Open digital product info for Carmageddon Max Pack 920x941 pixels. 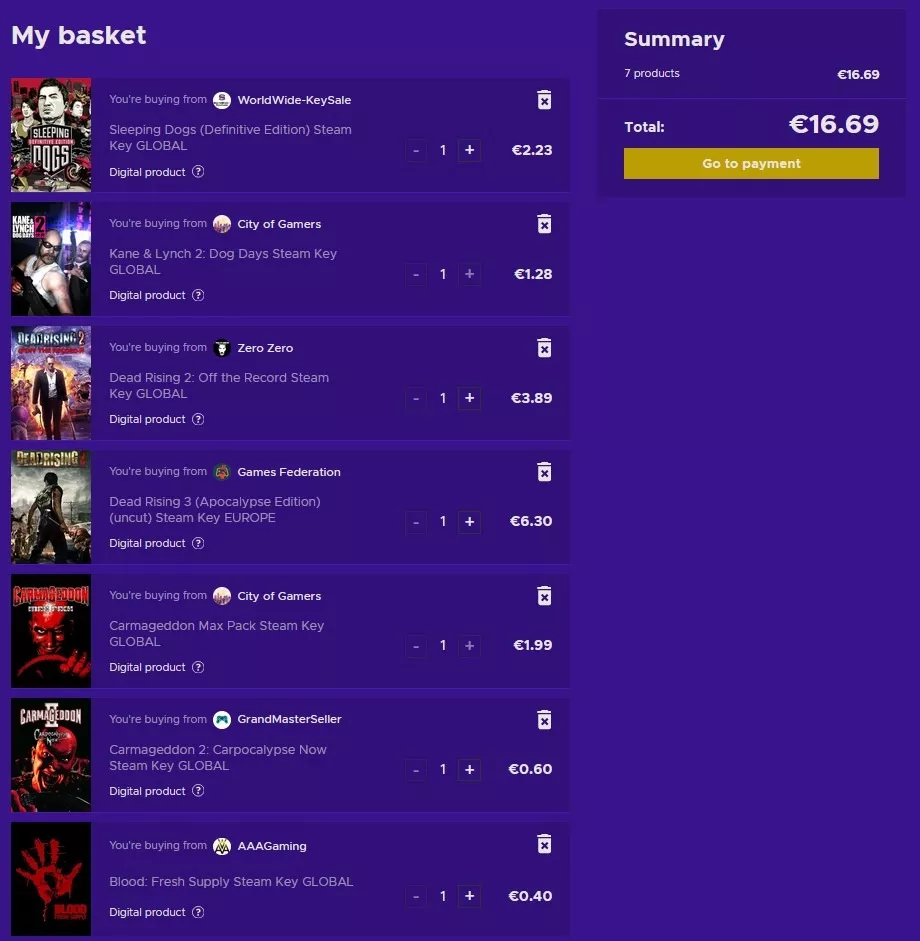click(x=198, y=667)
